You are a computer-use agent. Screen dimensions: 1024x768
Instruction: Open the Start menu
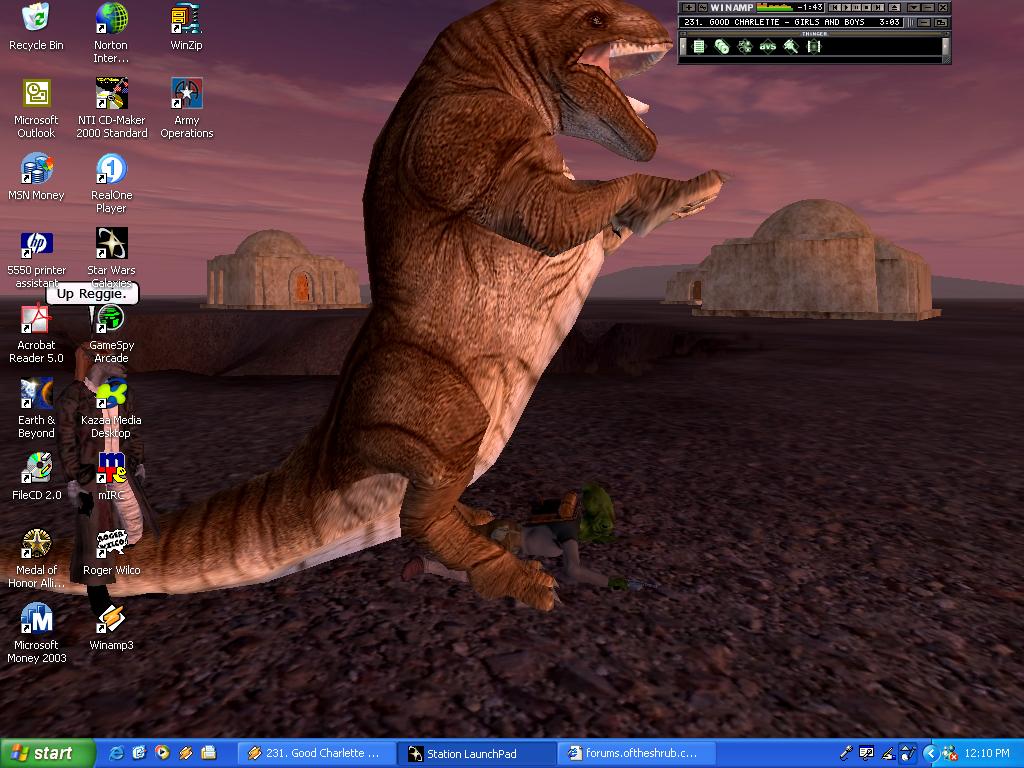coord(40,753)
